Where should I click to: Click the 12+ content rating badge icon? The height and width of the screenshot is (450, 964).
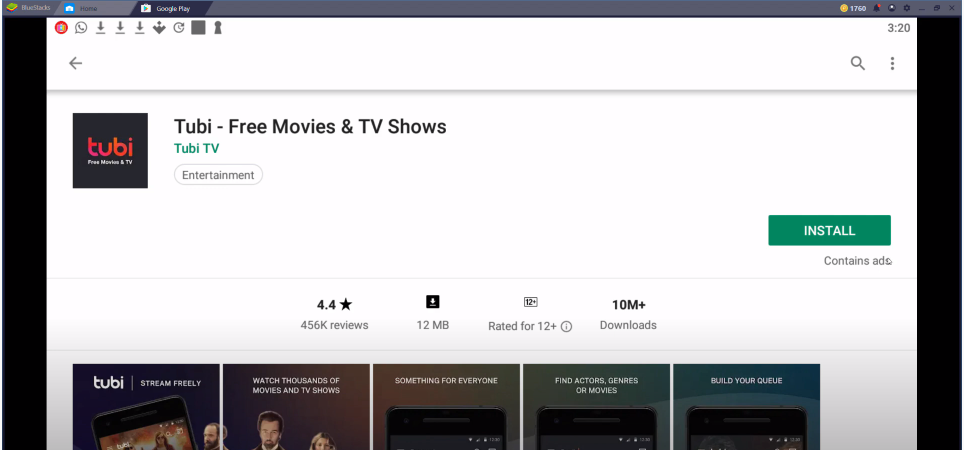pos(531,302)
